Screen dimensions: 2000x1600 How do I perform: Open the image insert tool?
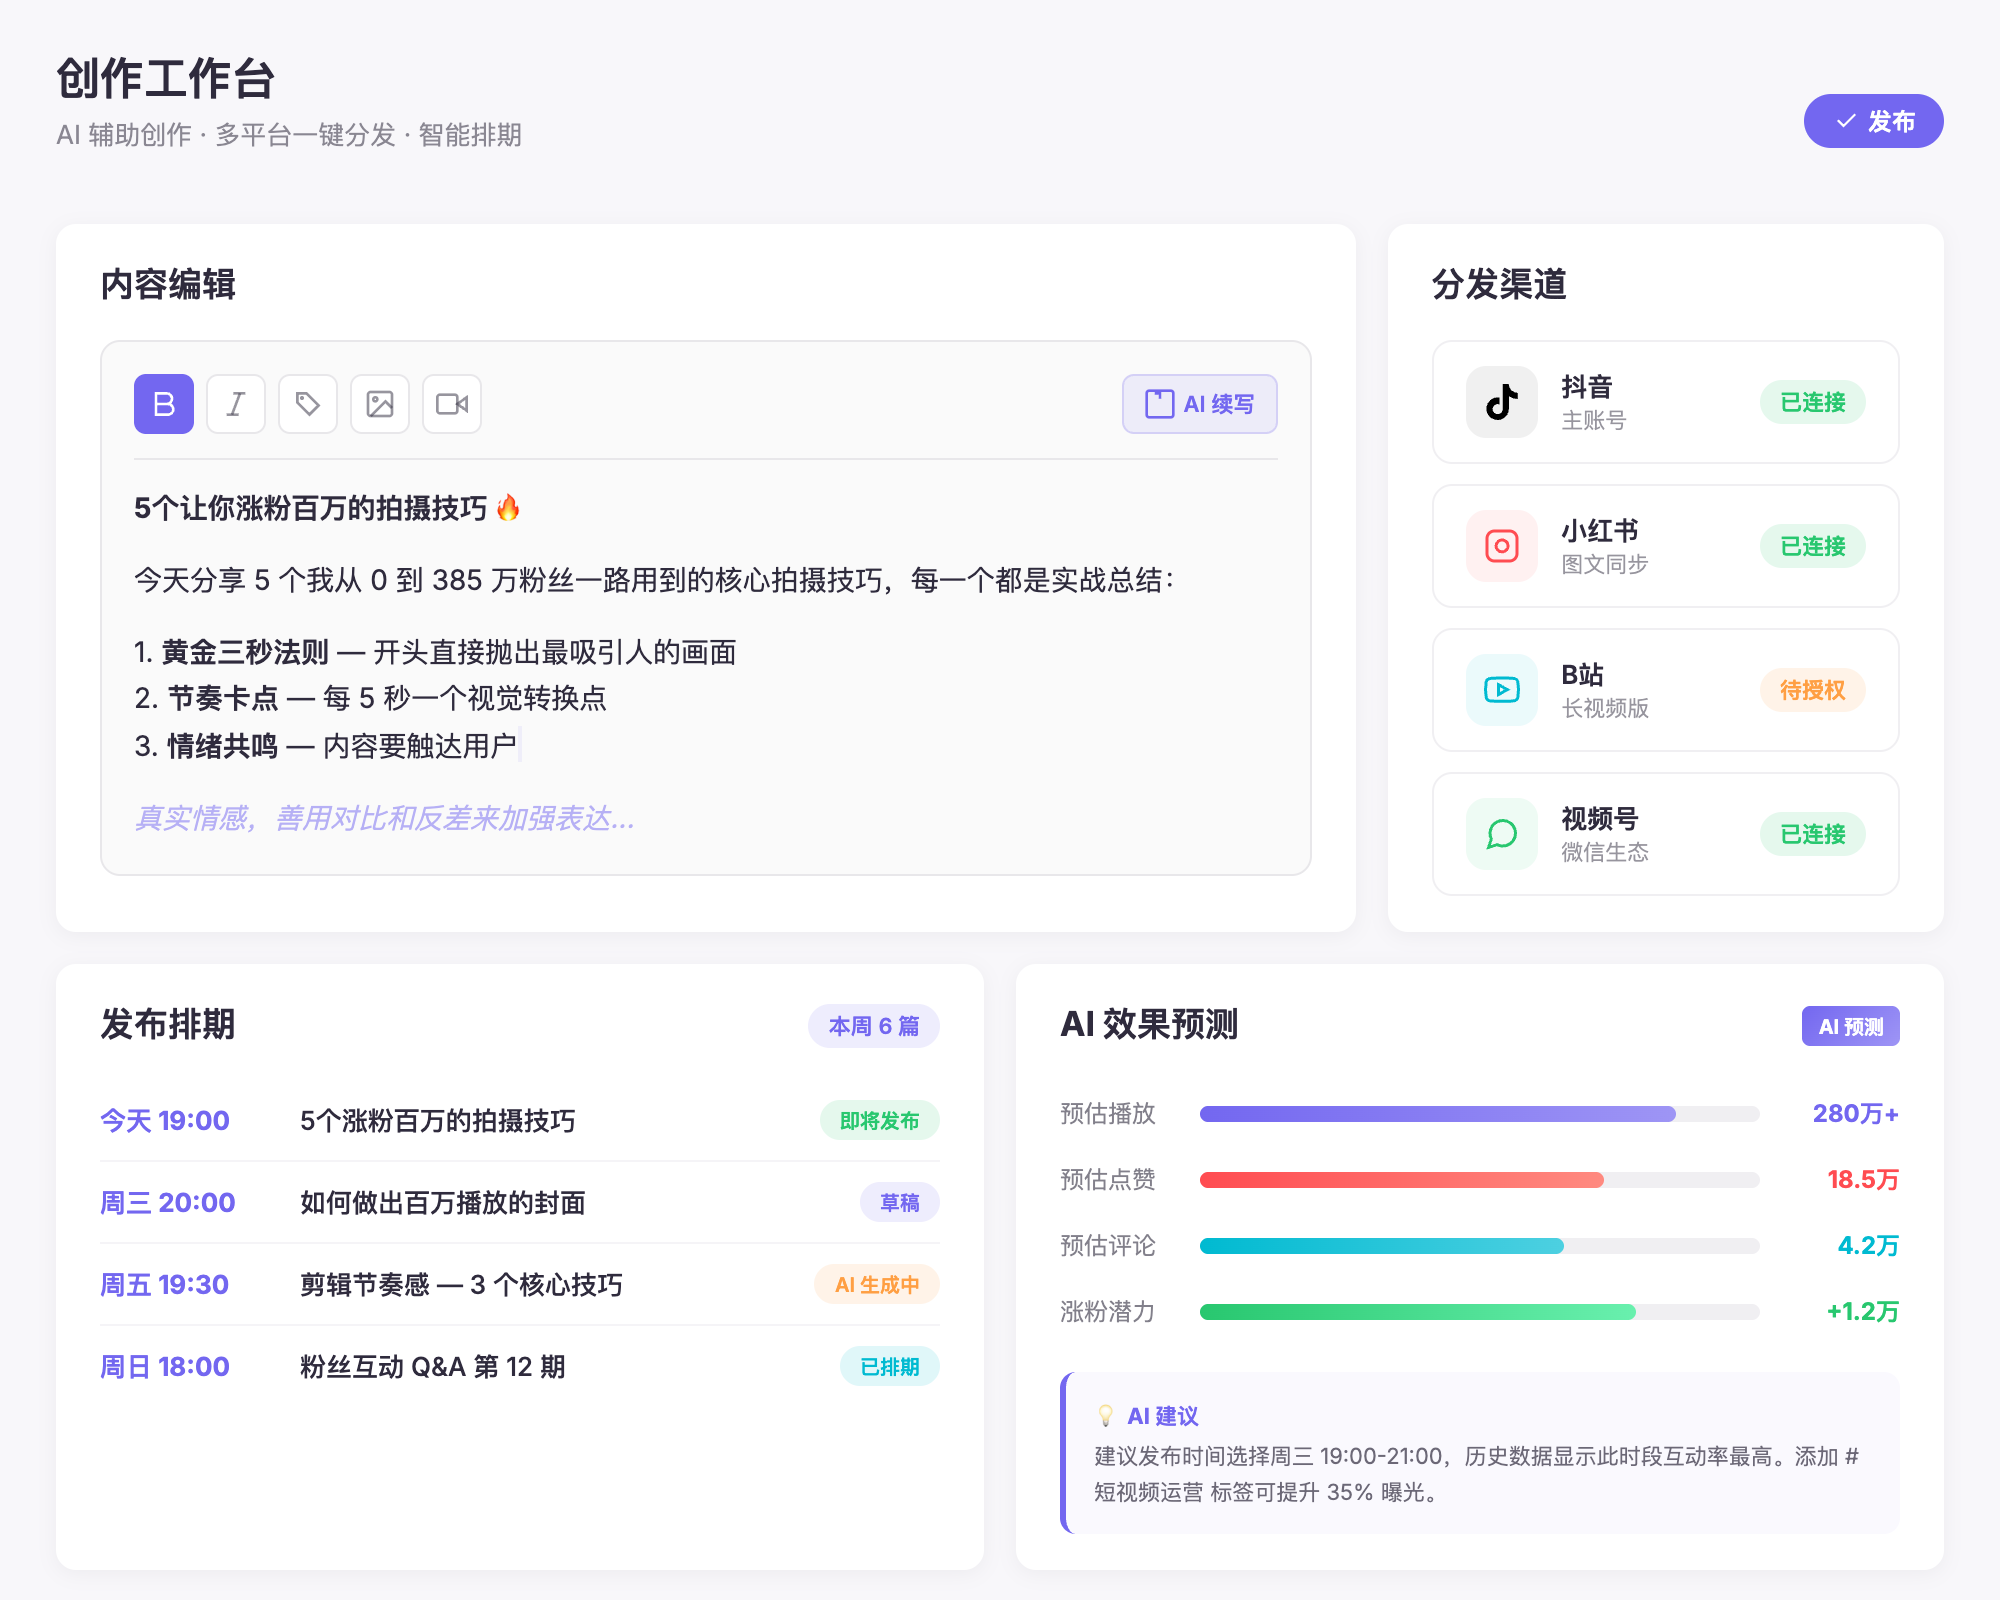(x=379, y=404)
